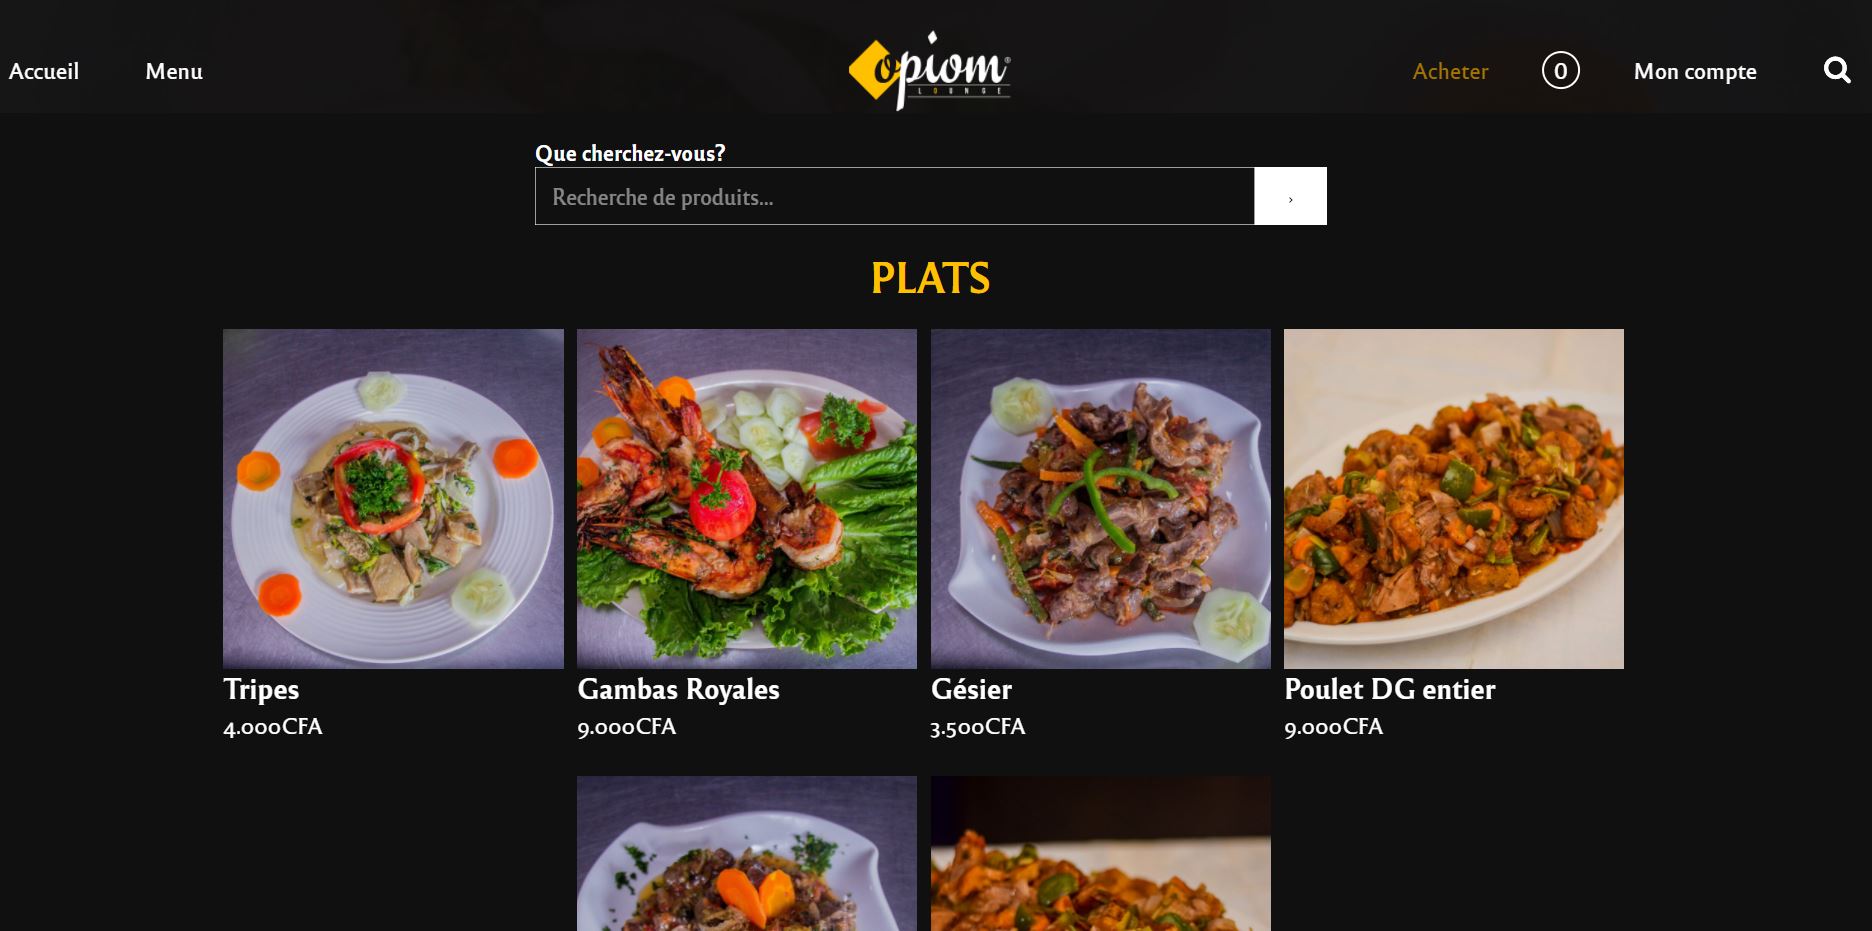Click the Tripes product title

tap(261, 689)
